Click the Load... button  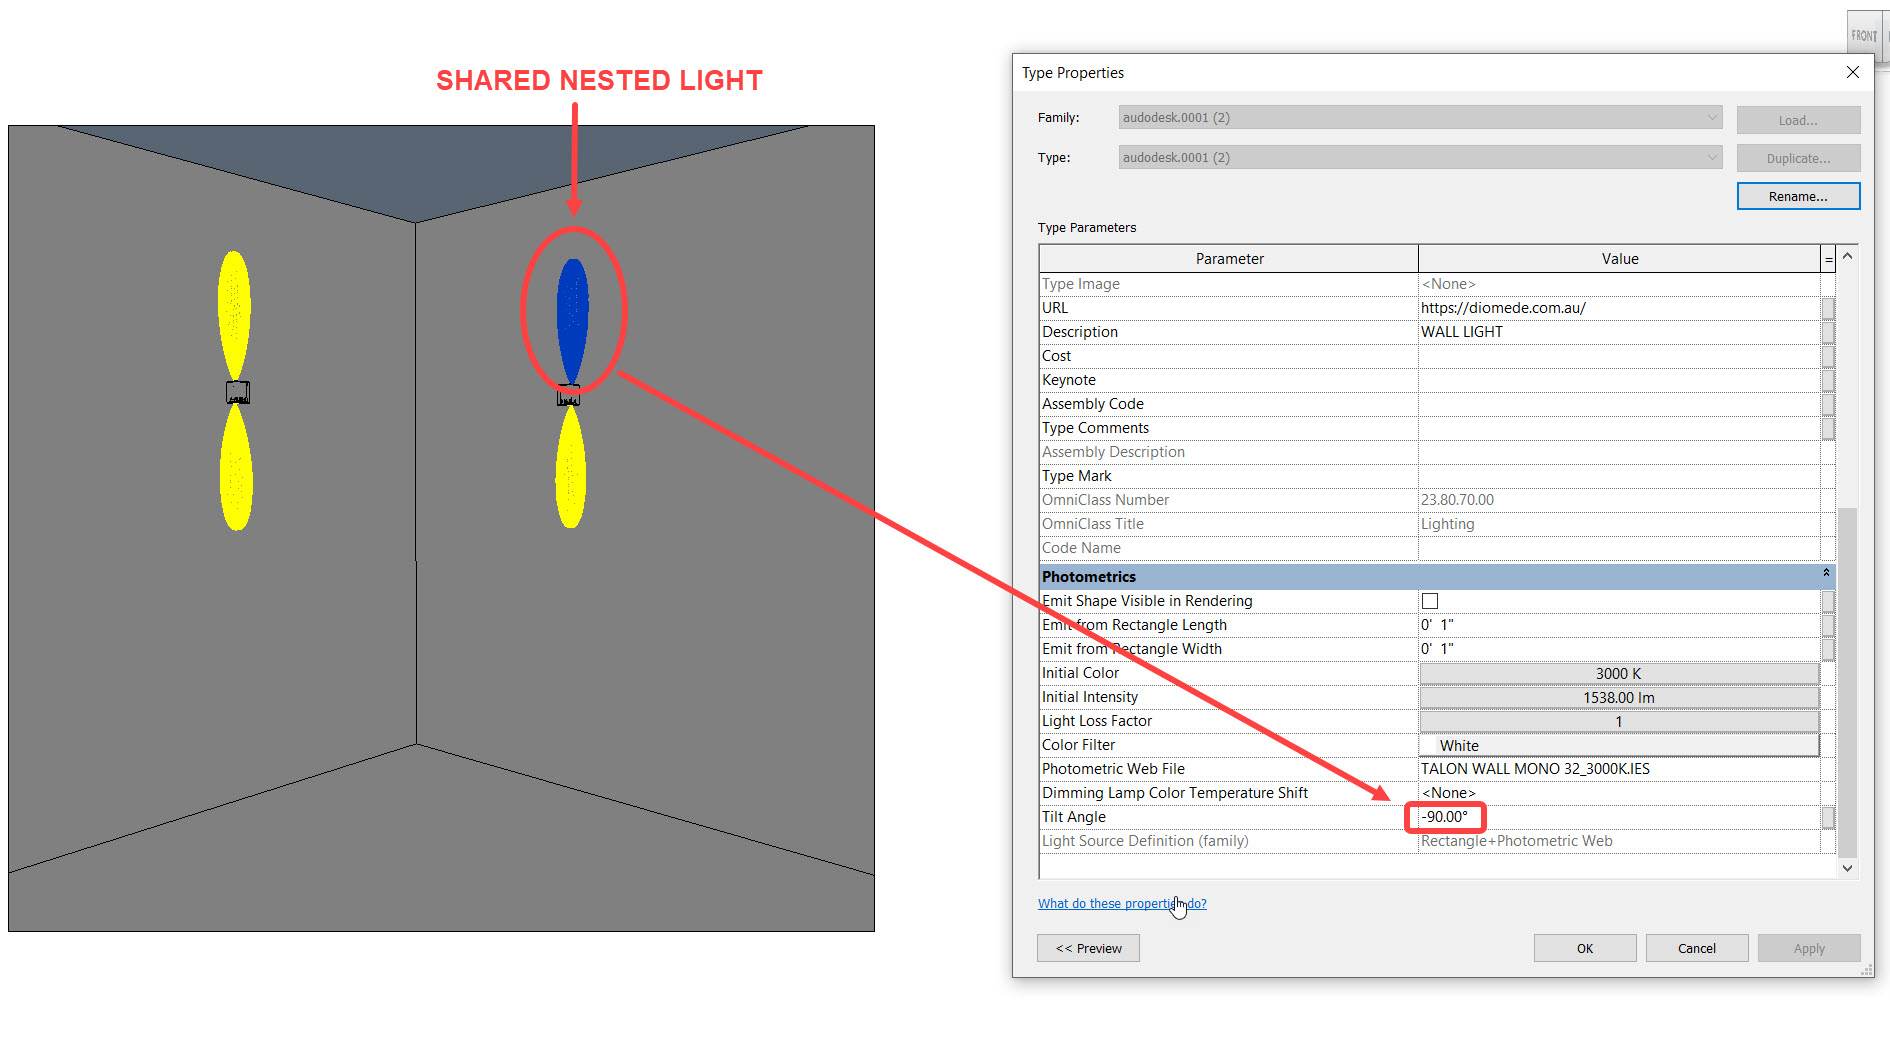tap(1797, 119)
